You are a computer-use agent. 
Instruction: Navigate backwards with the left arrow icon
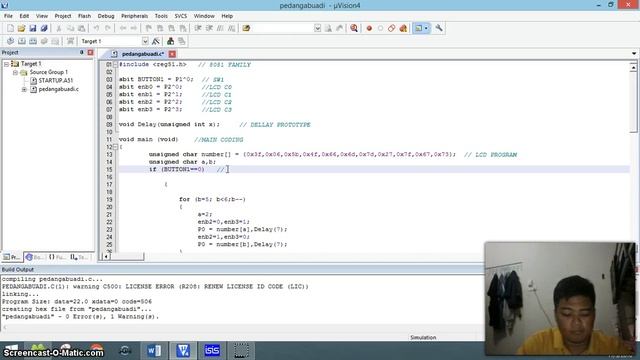pyautogui.click(x=123, y=28)
